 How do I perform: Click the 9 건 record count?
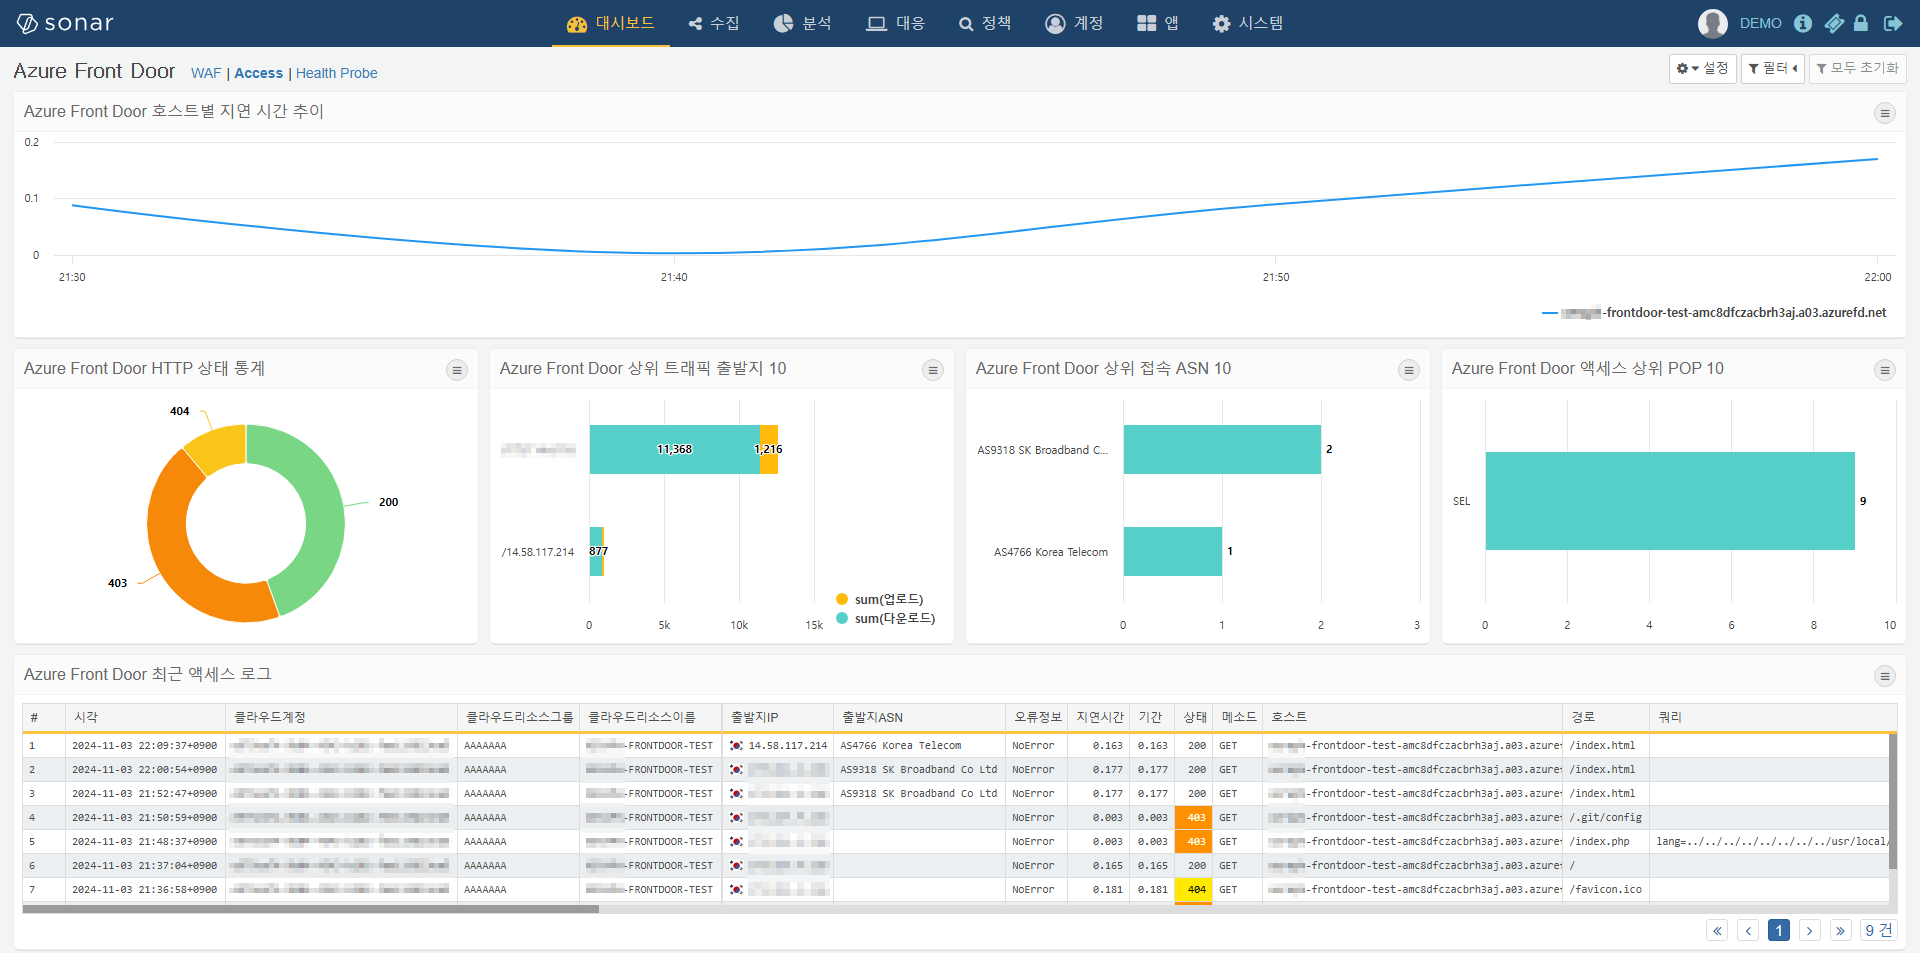(1879, 930)
